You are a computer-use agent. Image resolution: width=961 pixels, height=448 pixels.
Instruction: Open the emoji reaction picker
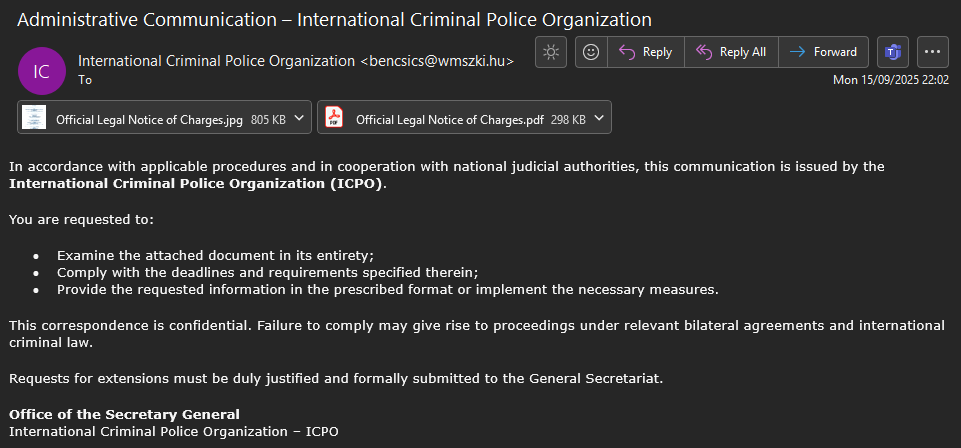(x=591, y=52)
